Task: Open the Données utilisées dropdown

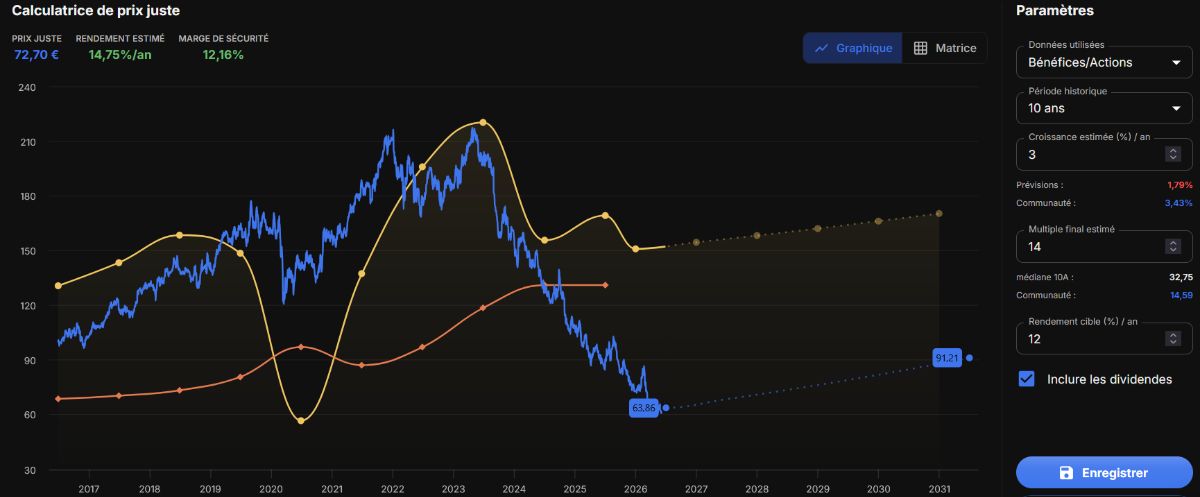Action: pyautogui.click(x=1104, y=63)
